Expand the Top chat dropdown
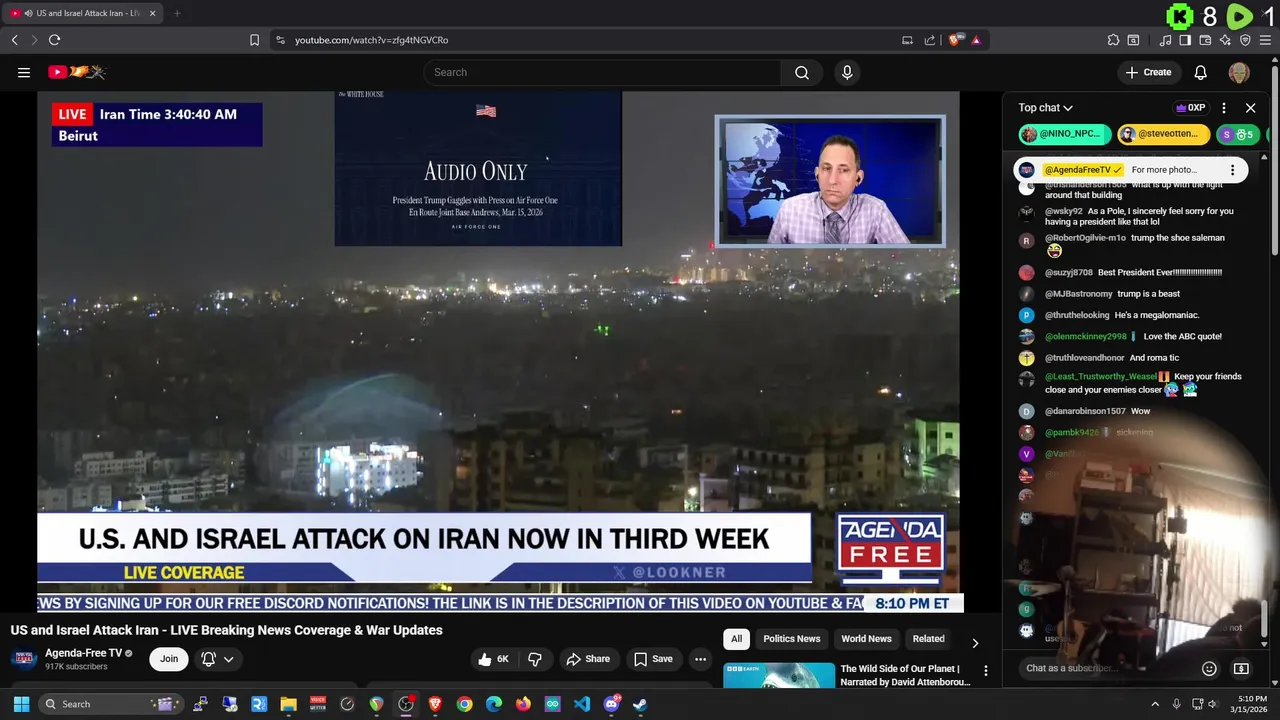Viewport: 1280px width, 720px height. [x=1046, y=108]
